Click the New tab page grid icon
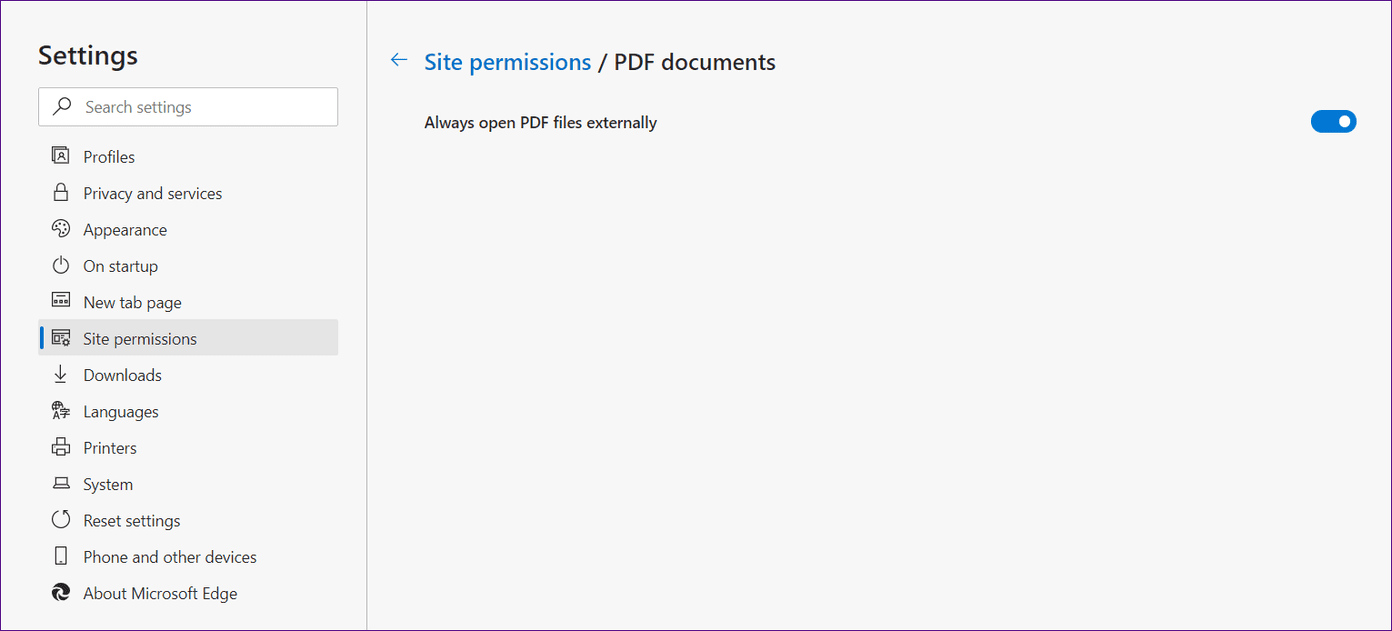The image size is (1392, 631). (x=61, y=301)
